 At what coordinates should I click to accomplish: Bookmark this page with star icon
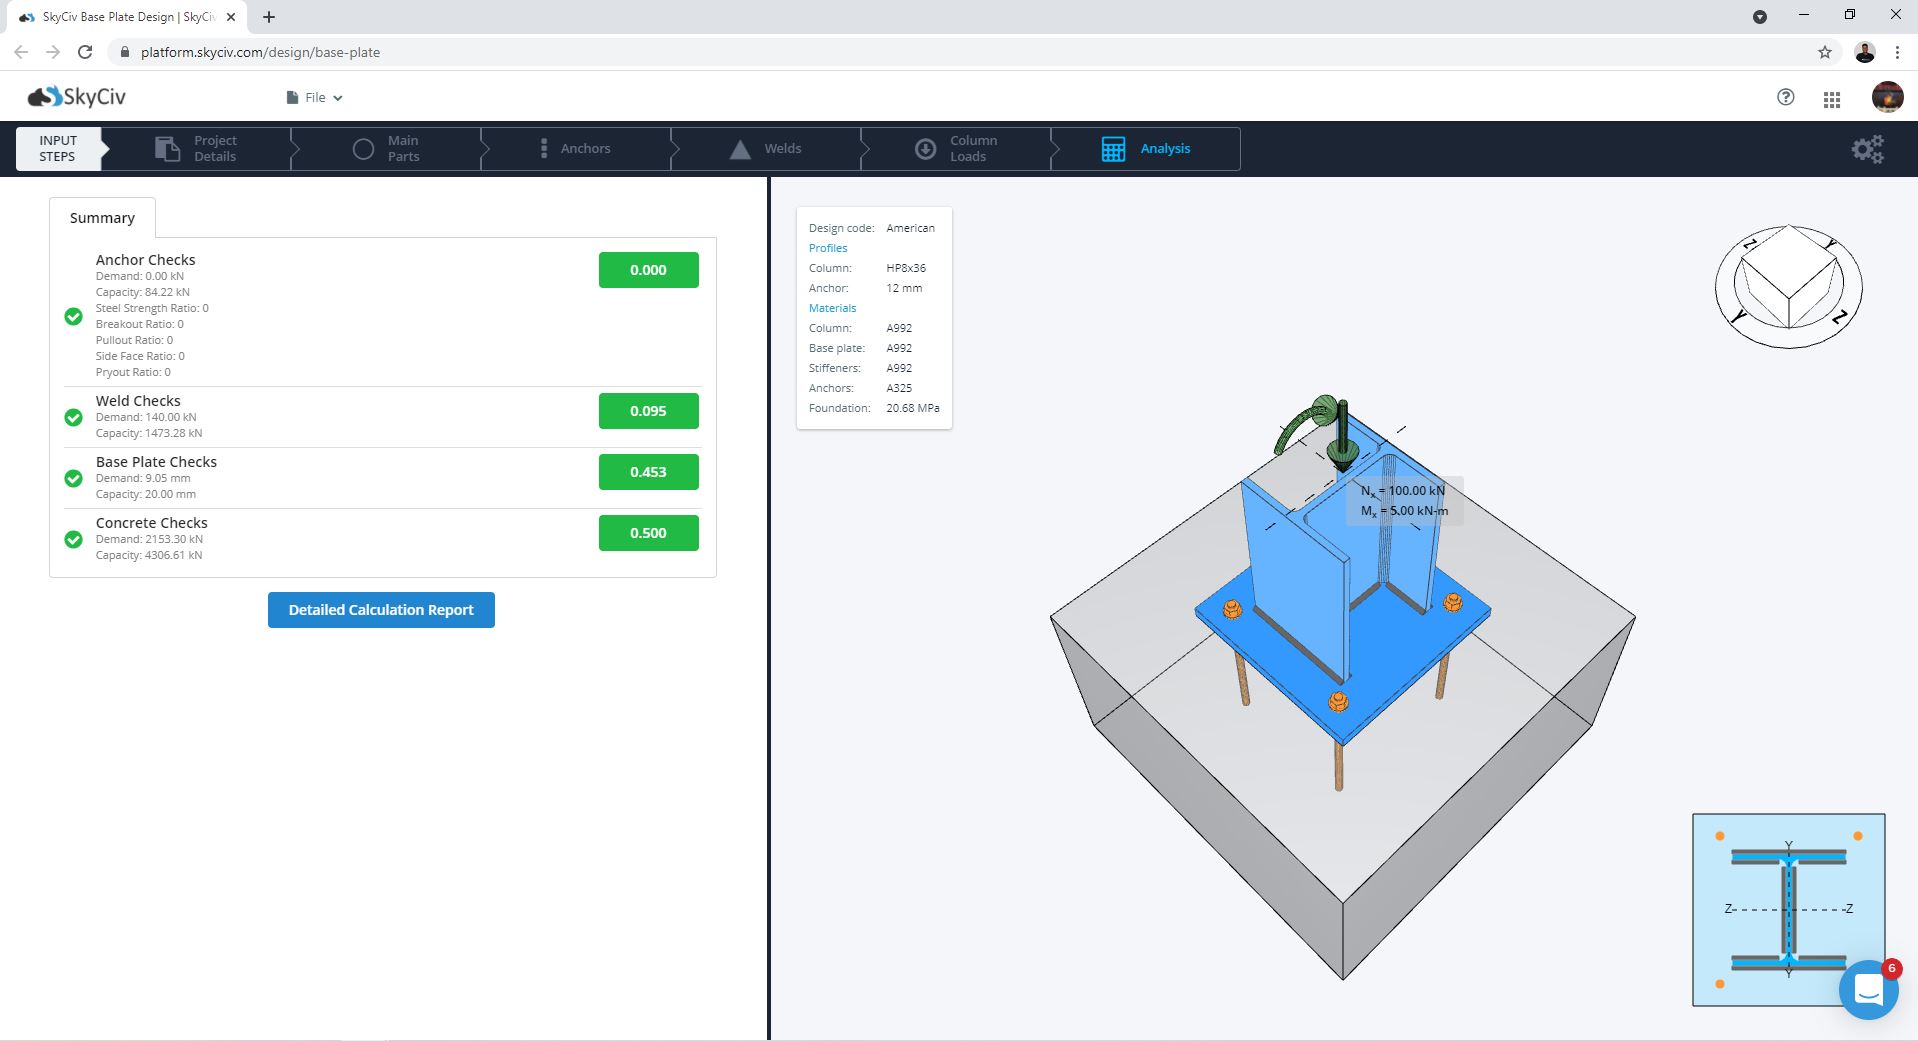click(x=1824, y=52)
